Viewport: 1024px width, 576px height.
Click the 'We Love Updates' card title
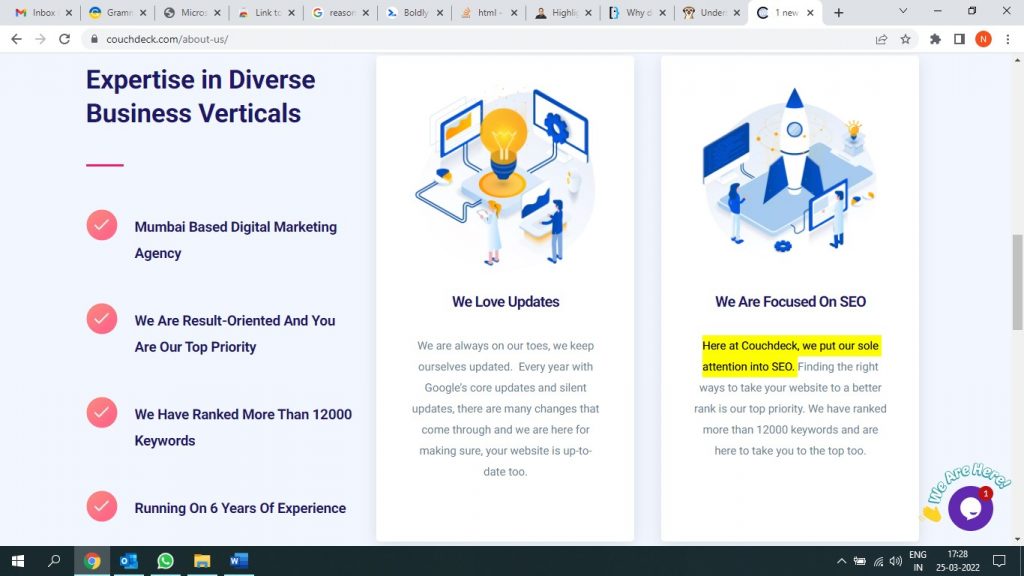[x=505, y=302]
